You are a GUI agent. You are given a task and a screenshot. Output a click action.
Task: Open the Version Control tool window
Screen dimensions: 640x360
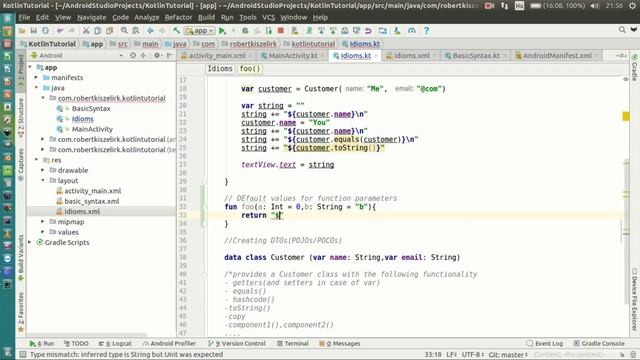[237, 344]
